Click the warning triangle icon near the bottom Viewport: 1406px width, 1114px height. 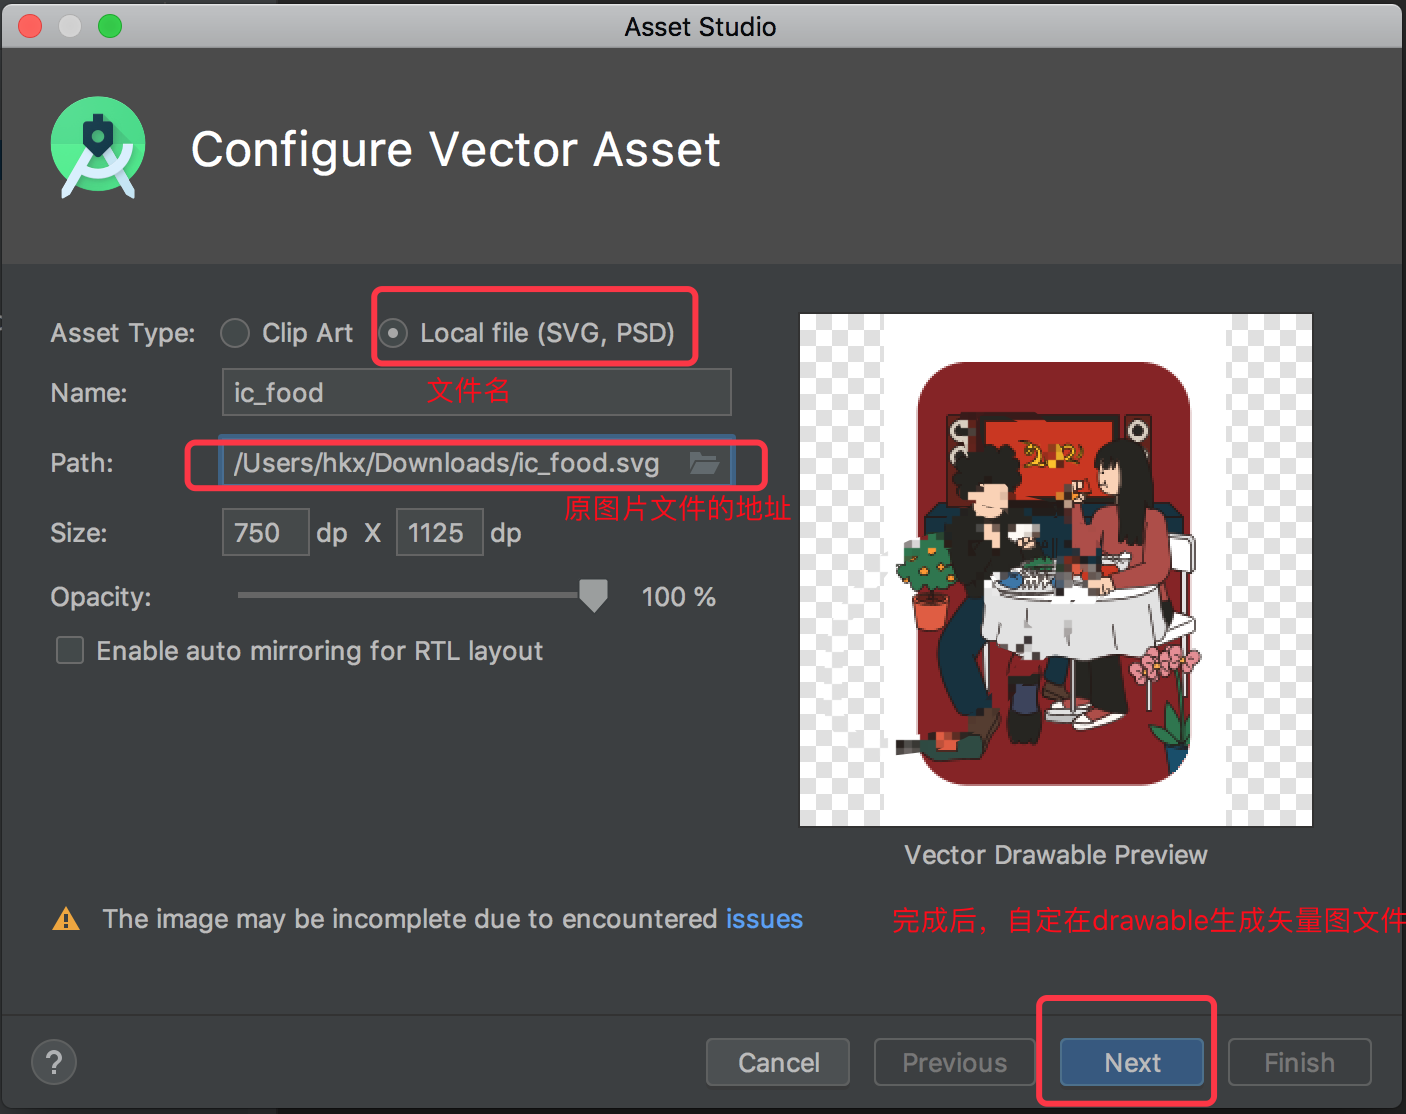coord(65,919)
